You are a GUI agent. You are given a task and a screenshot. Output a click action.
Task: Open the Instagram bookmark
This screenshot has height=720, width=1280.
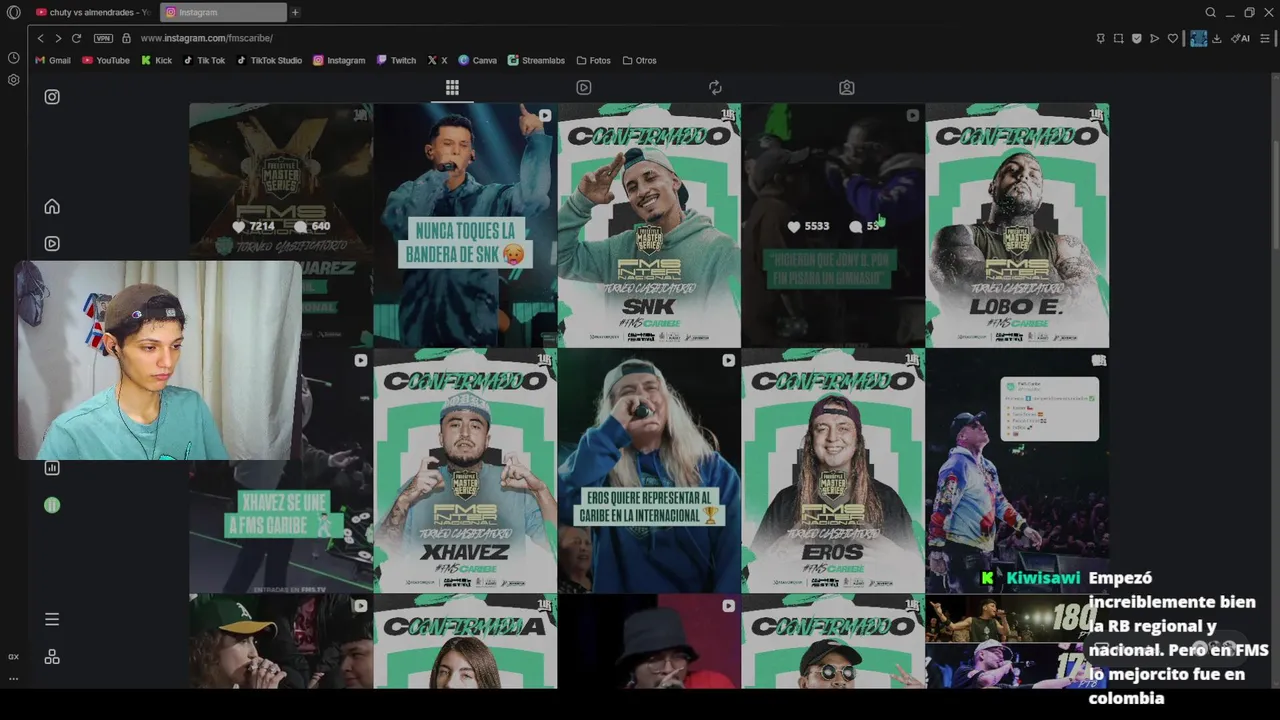coord(339,60)
